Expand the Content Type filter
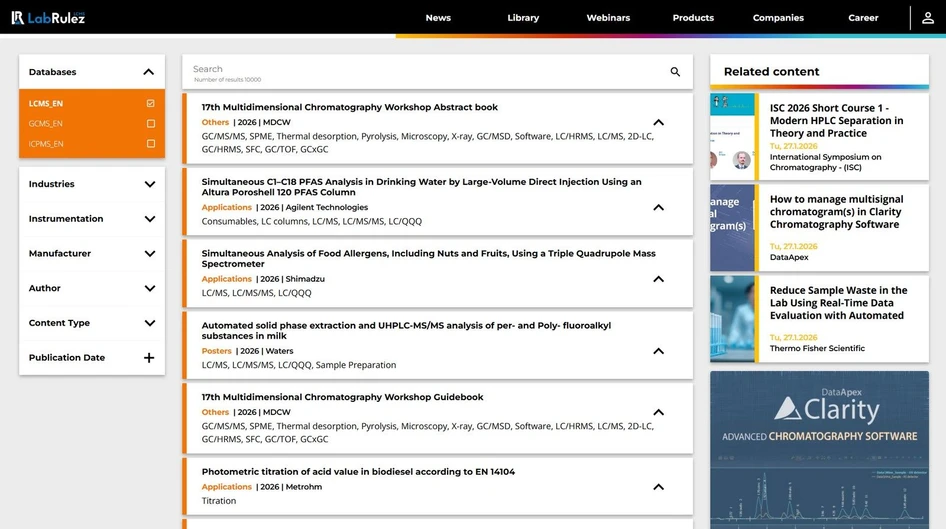 149,323
